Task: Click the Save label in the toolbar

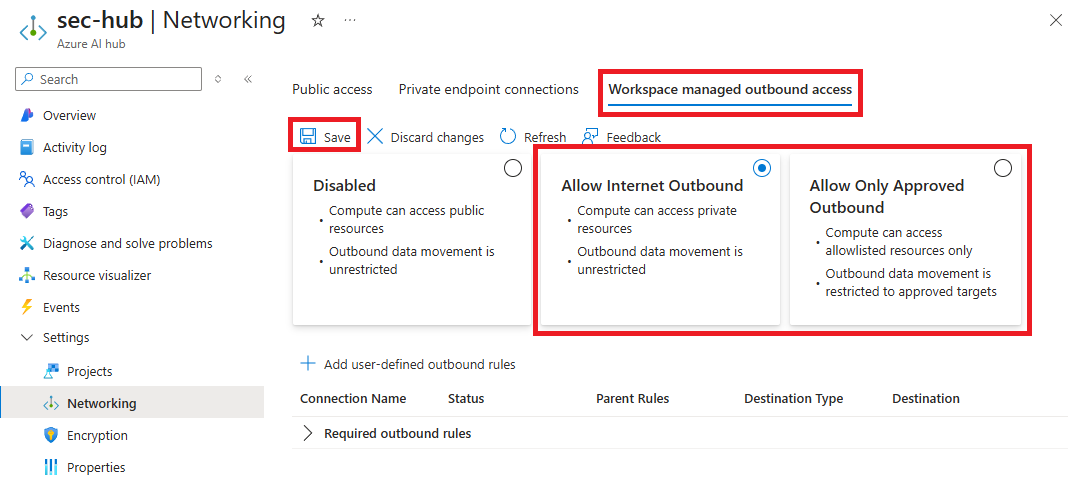Action: [x=337, y=137]
